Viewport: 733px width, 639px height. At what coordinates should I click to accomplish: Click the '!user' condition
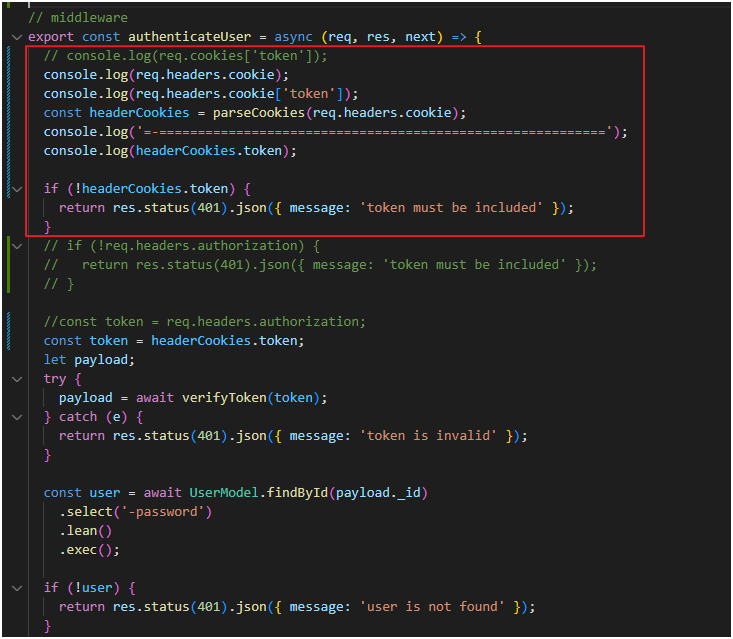click(93, 588)
